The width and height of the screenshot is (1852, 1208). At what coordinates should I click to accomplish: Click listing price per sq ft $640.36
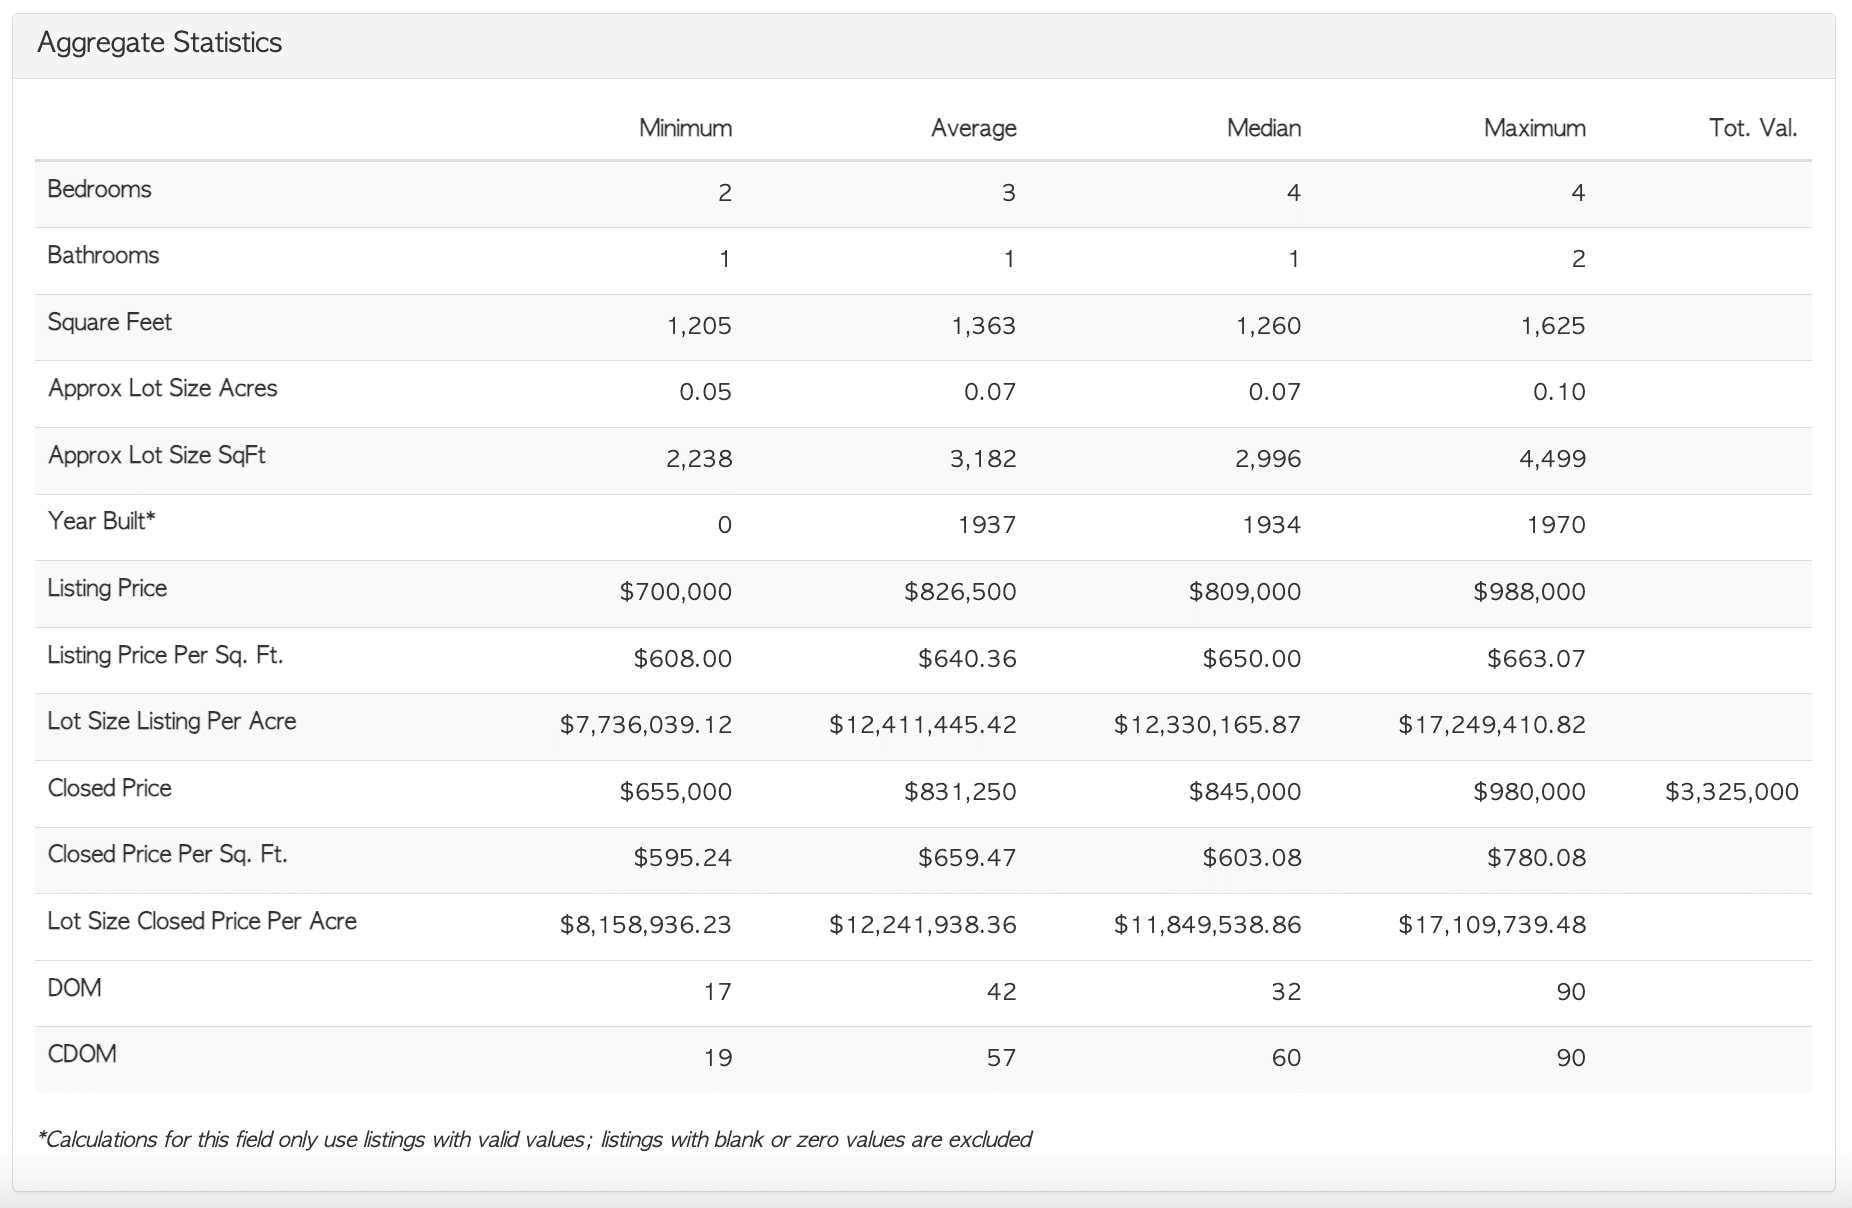(968, 659)
